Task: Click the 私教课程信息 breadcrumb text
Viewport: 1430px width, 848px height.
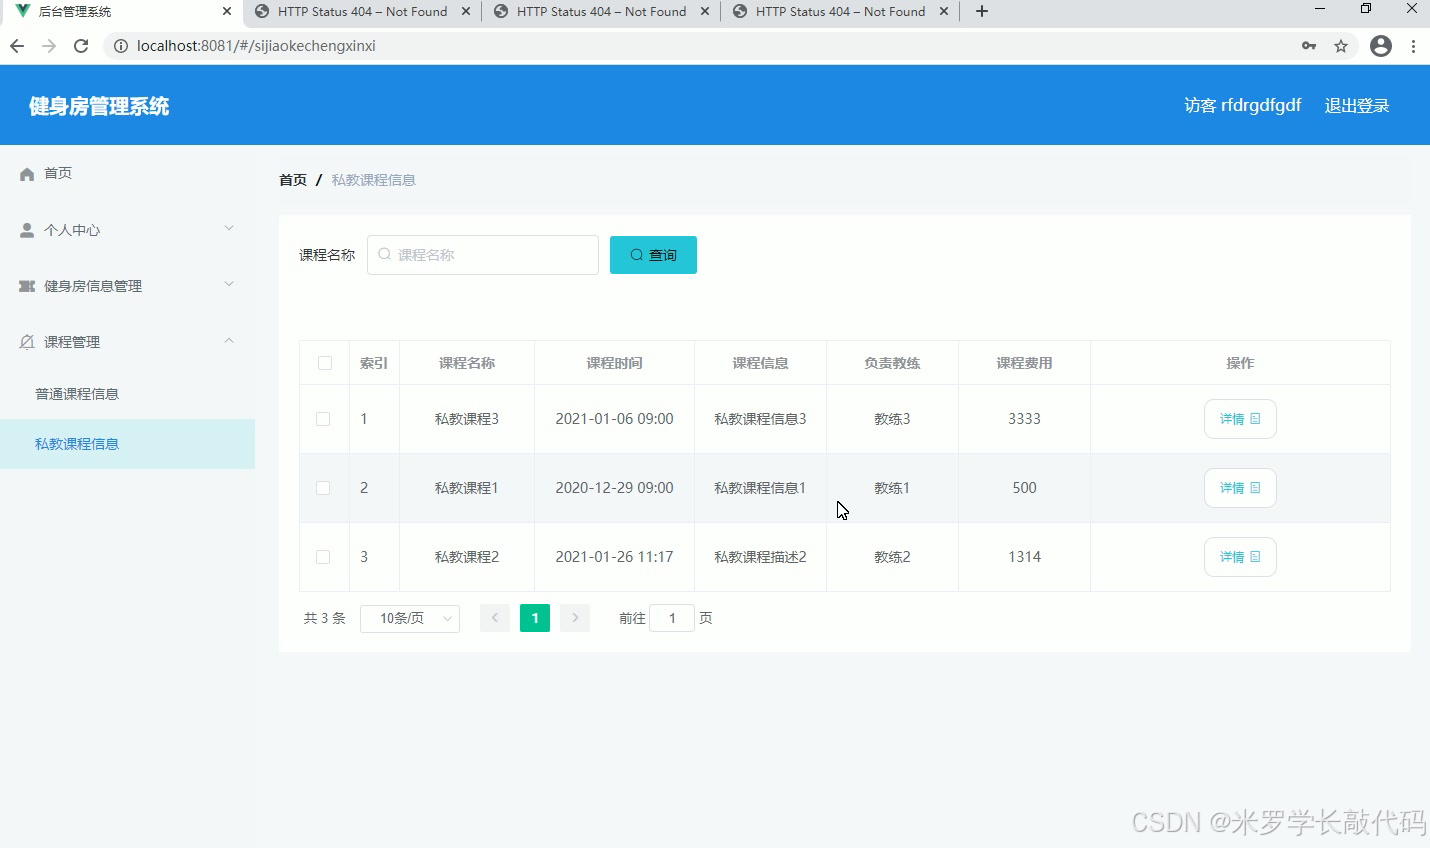Action: coord(374,180)
